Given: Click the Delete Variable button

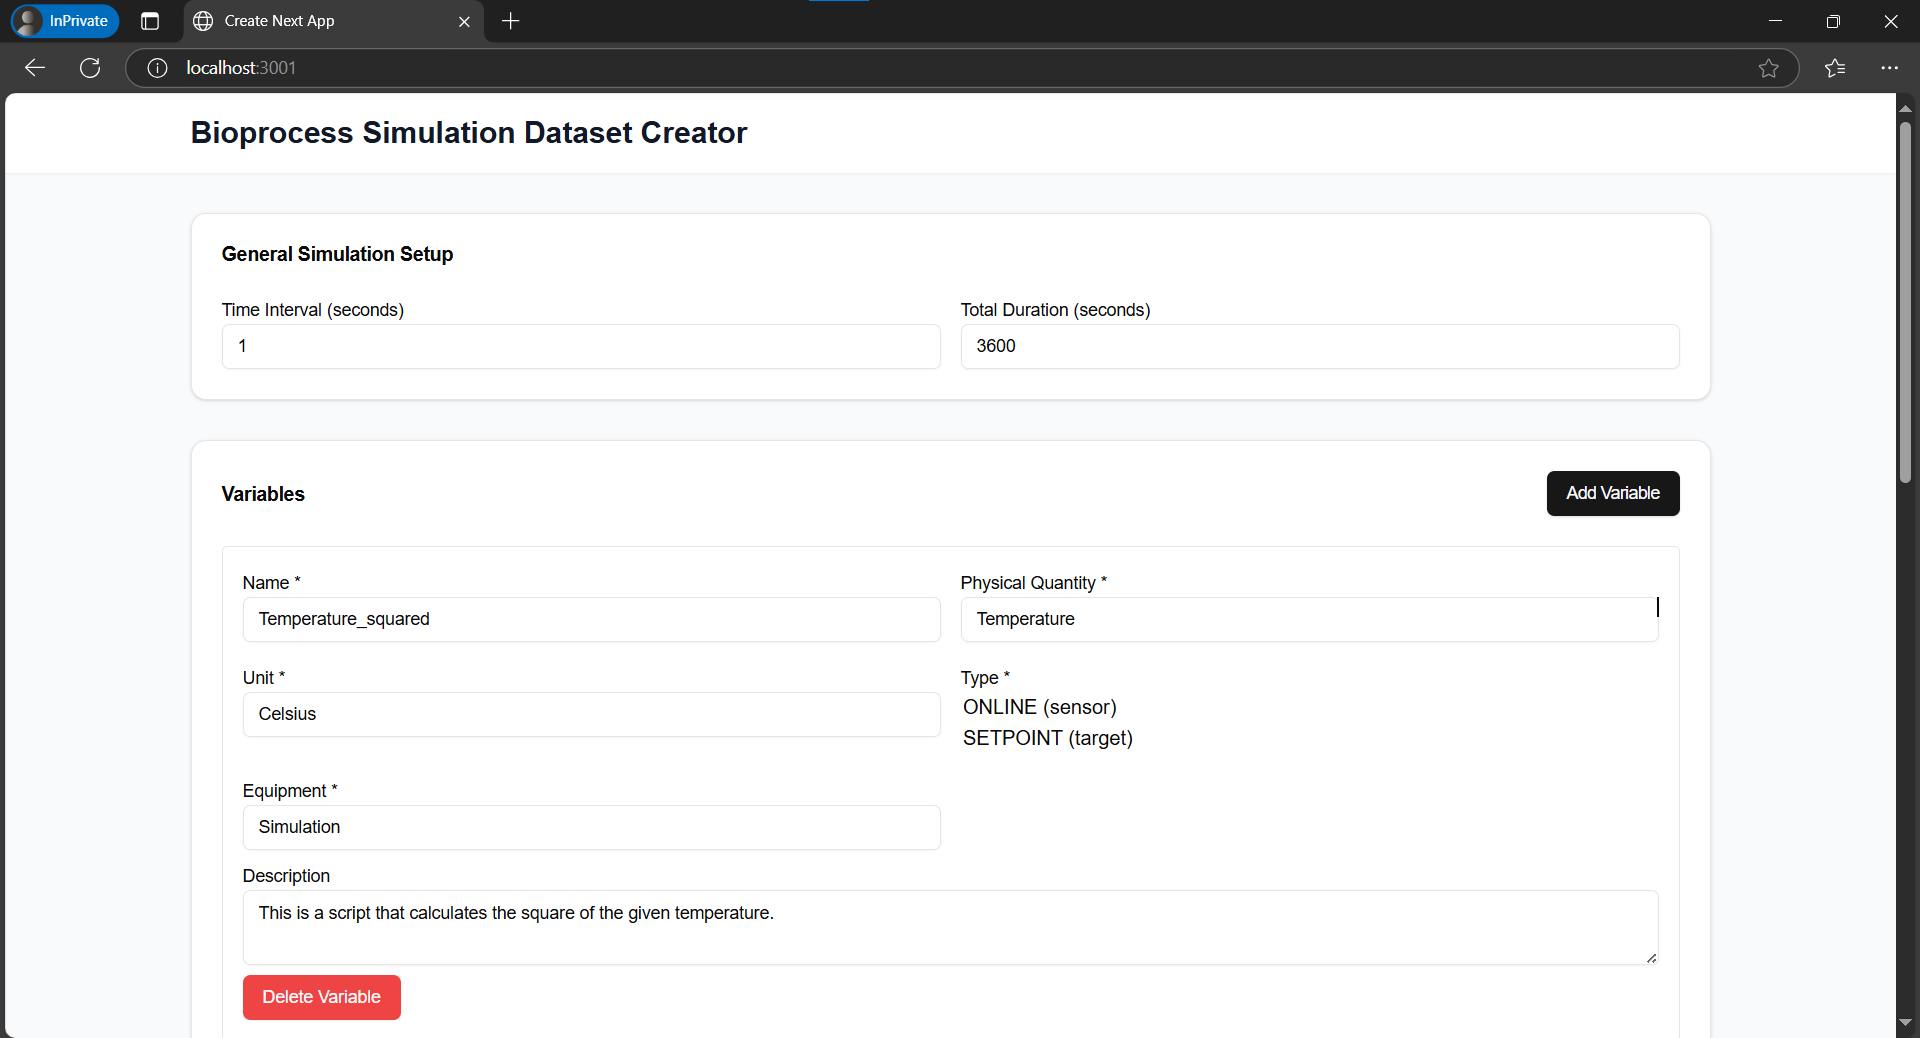Looking at the screenshot, I should [x=321, y=997].
